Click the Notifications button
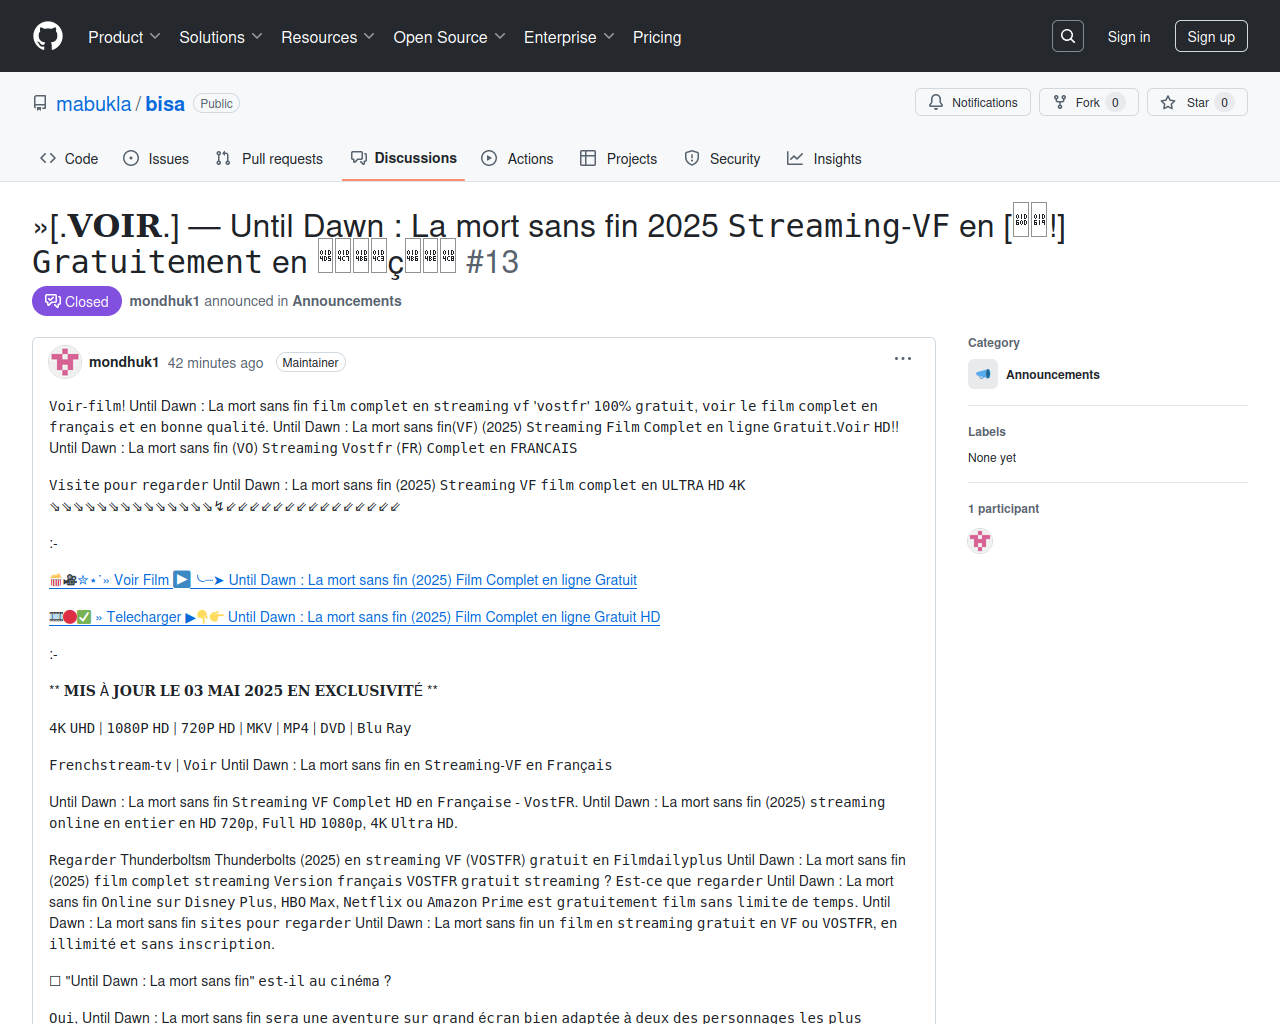Screen dimensions: 1280x1024 click(x=973, y=102)
